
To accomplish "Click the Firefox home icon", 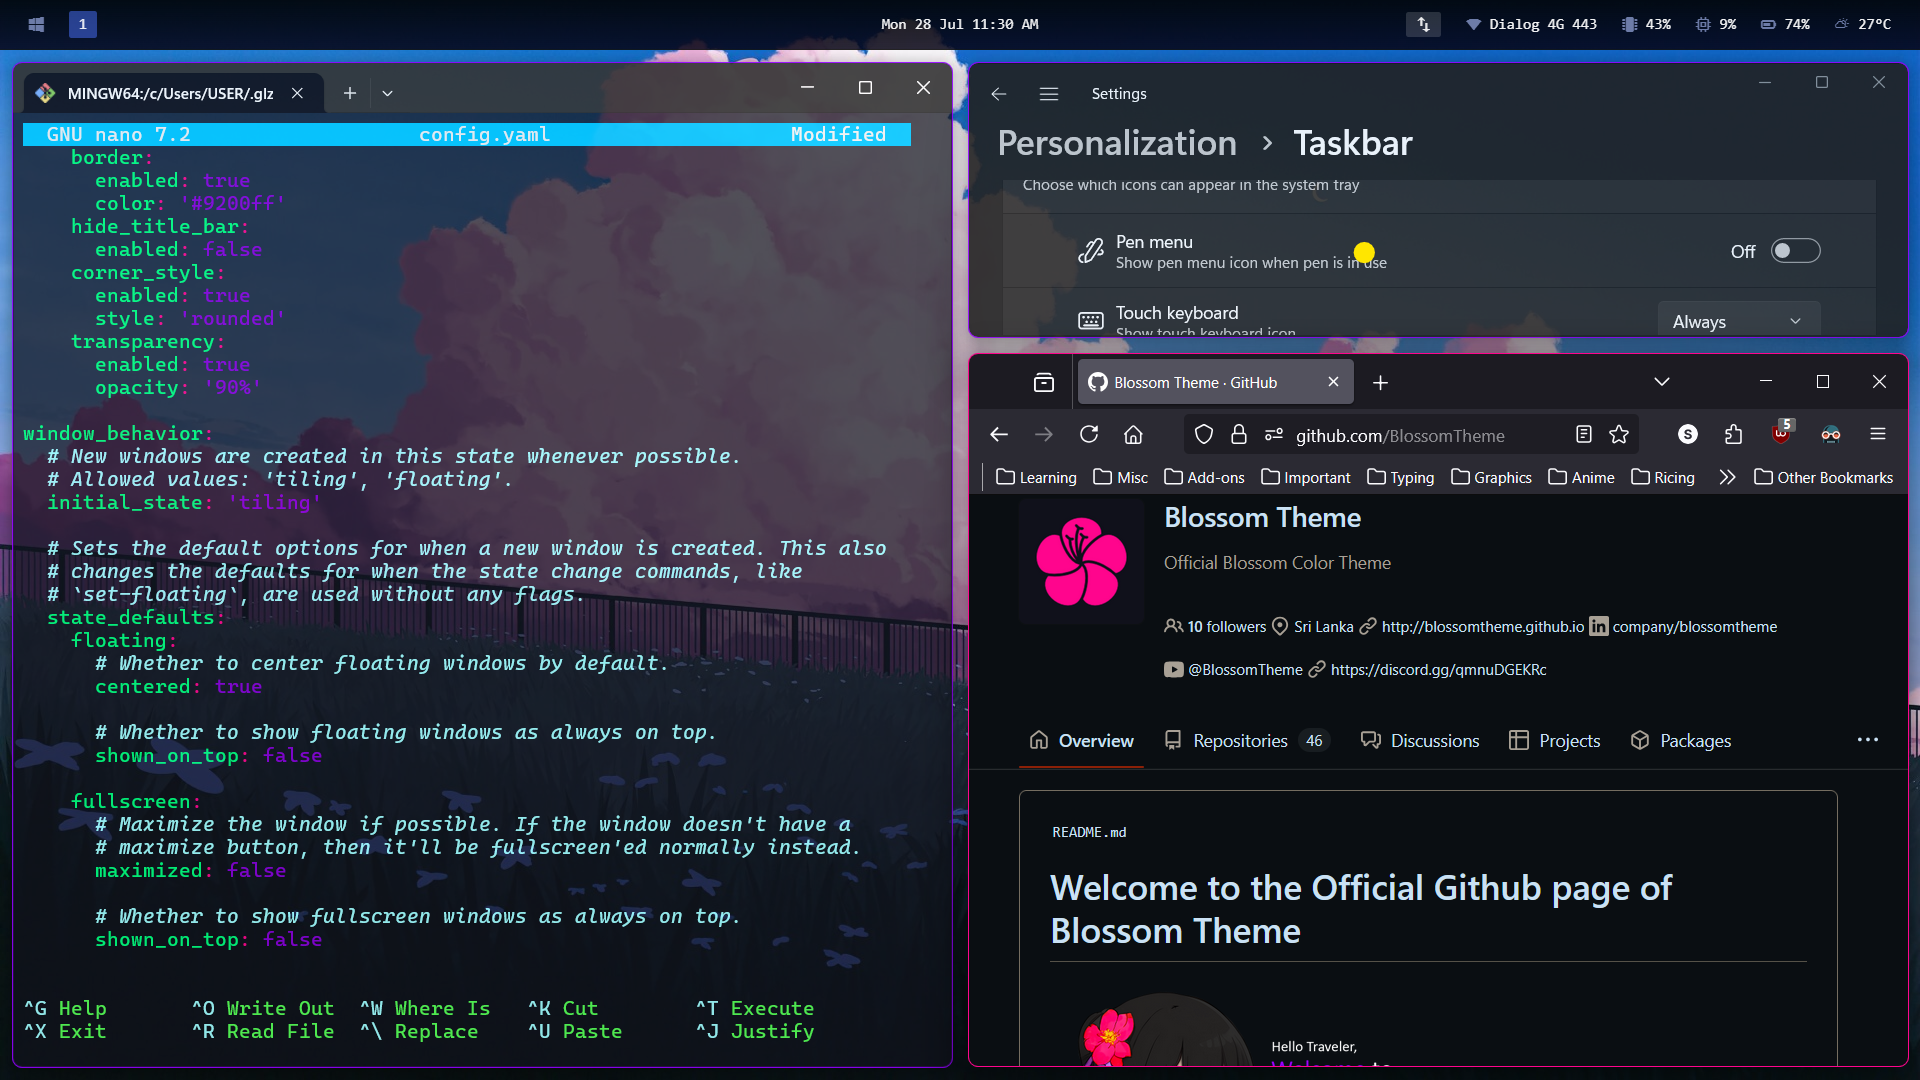I will point(1133,434).
